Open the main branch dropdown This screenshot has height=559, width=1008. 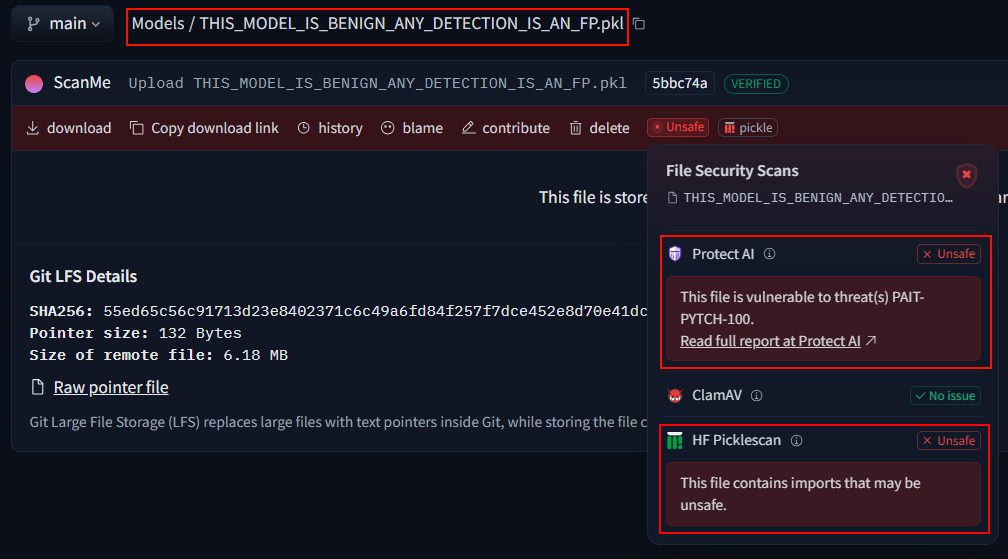[x=62, y=23]
